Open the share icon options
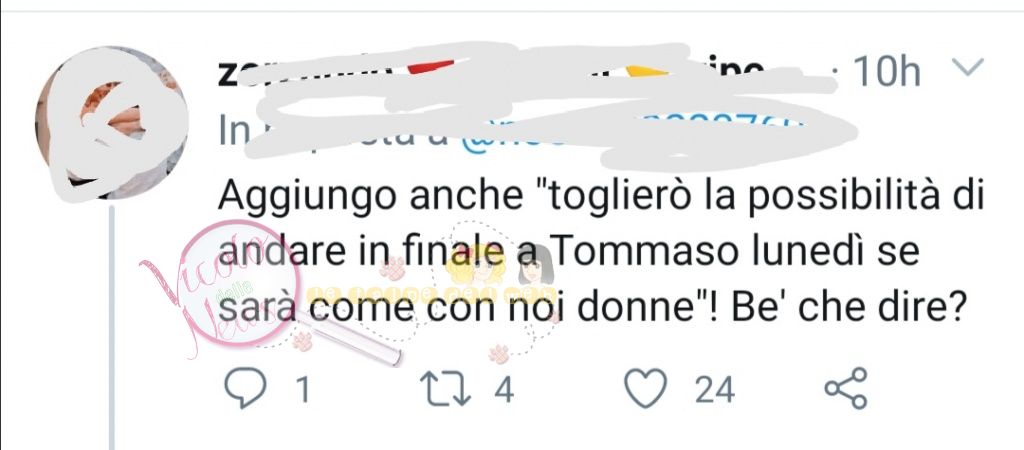Screen dimensions: 1024x450 point(846,388)
